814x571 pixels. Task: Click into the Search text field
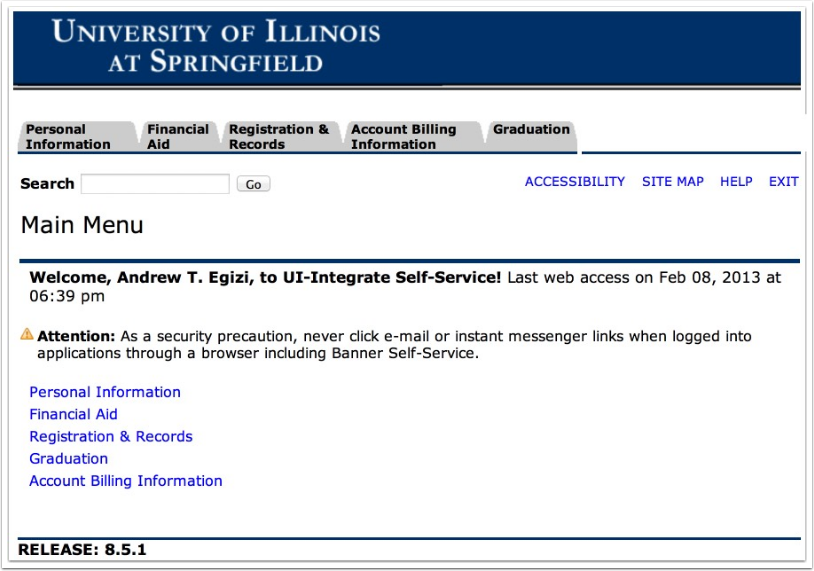coord(155,184)
